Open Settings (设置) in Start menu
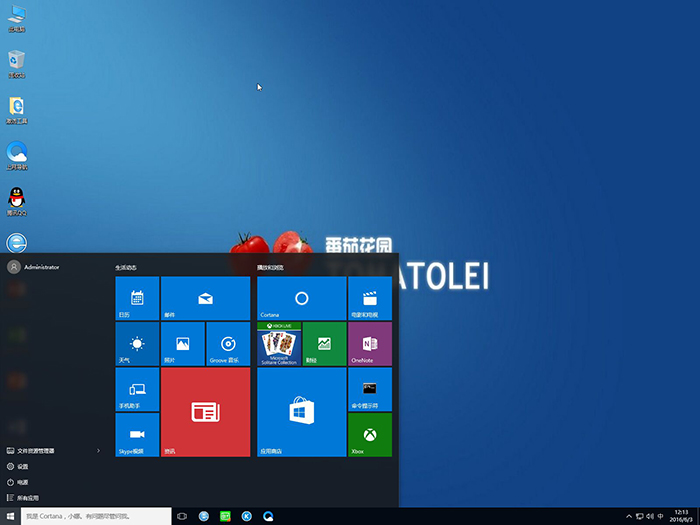Screen dimensions: 700x525 (x=22, y=466)
